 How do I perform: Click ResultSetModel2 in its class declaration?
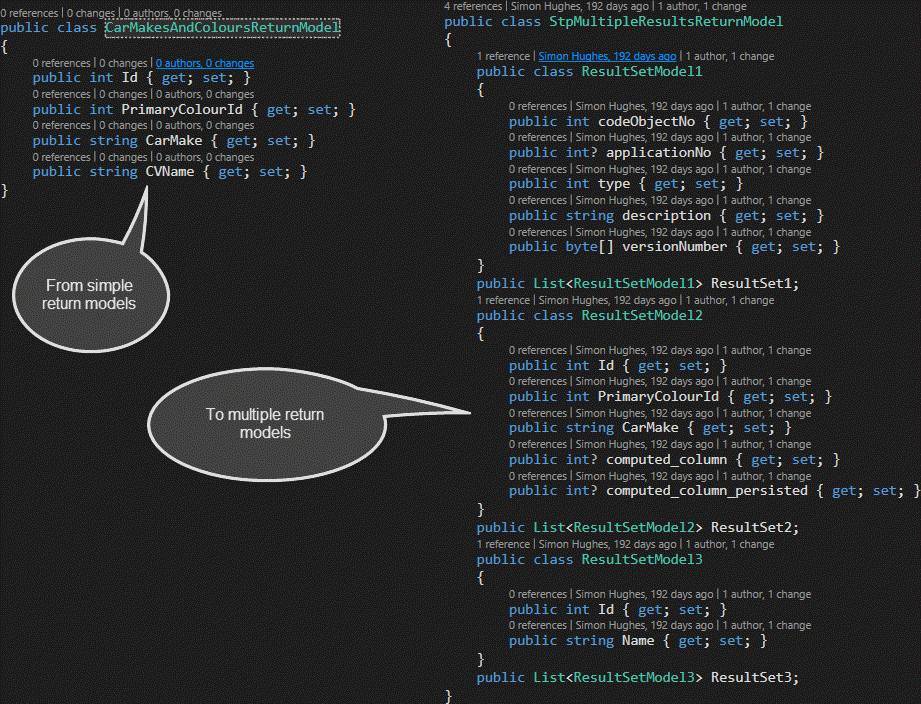tap(642, 316)
